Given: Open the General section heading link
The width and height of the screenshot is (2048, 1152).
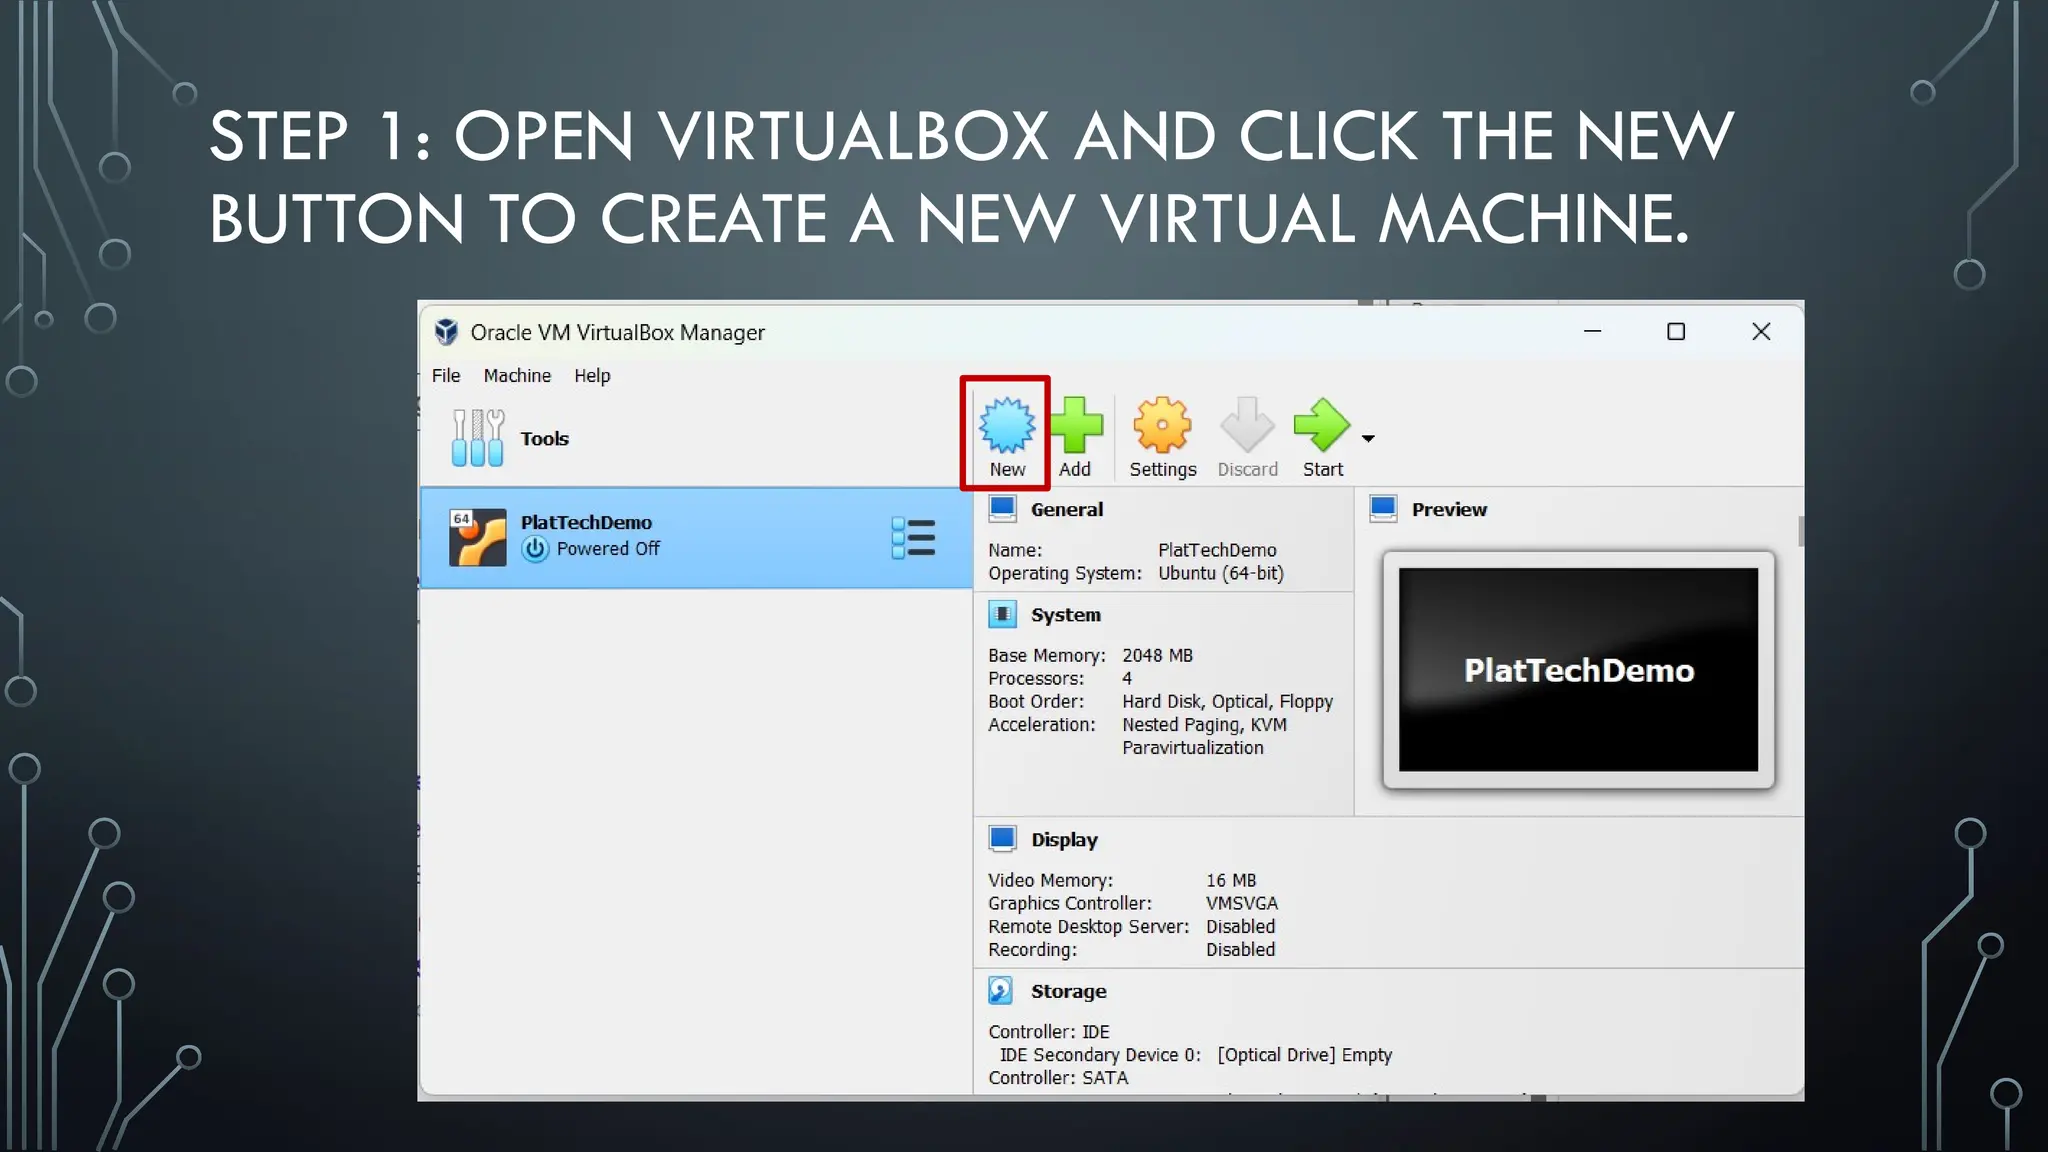Looking at the screenshot, I should tap(1067, 509).
